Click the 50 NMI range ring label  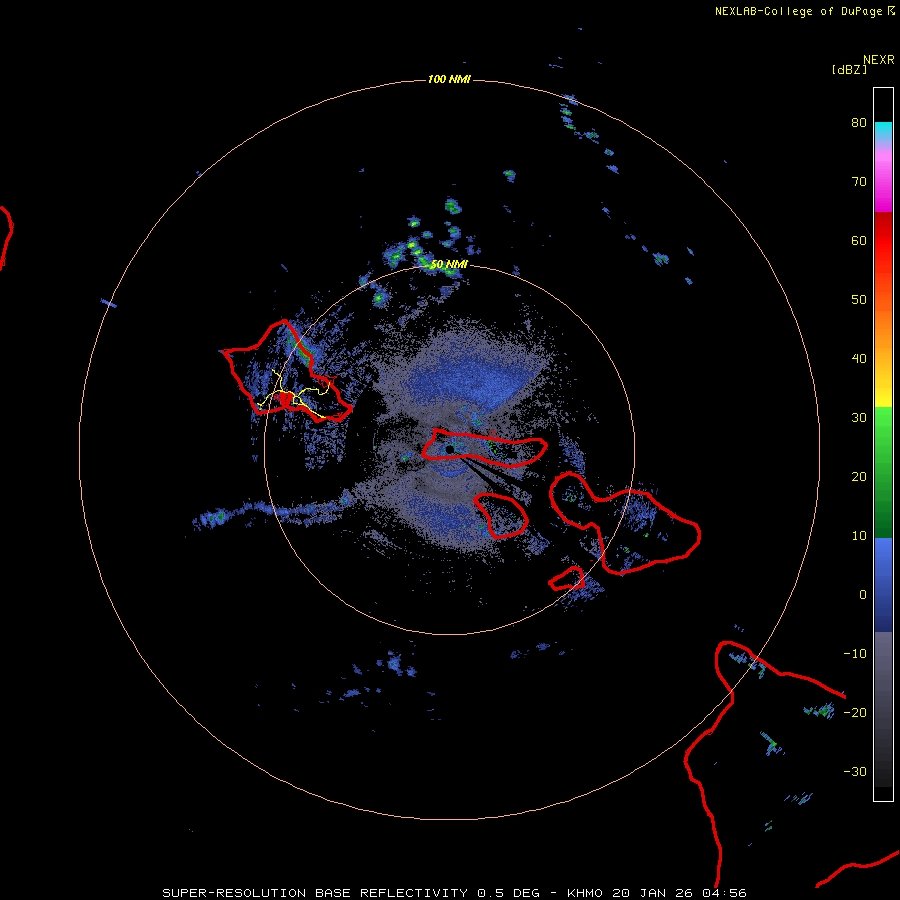click(449, 265)
